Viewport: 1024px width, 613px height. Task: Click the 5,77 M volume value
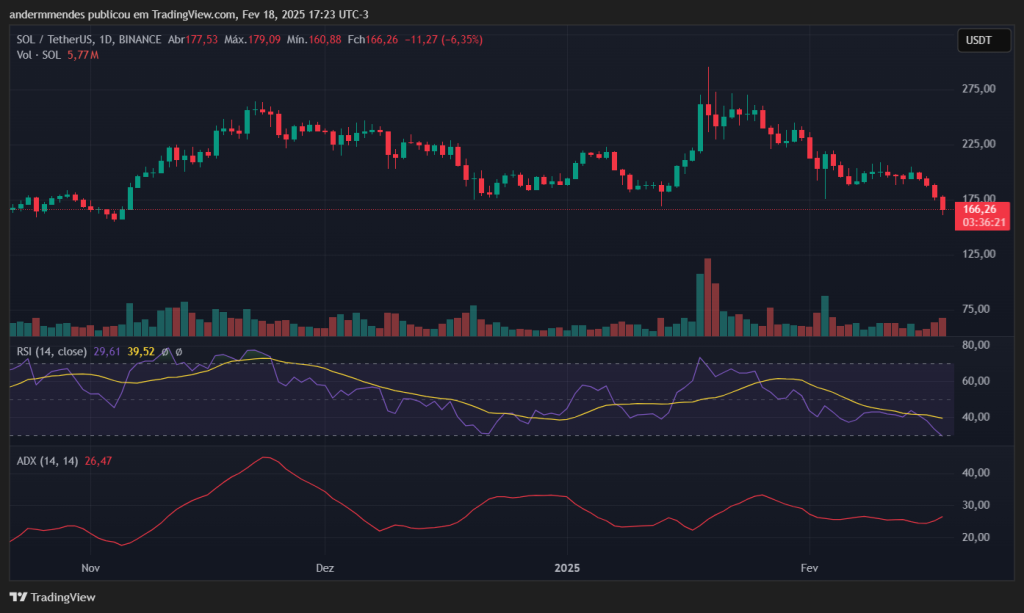coord(83,55)
